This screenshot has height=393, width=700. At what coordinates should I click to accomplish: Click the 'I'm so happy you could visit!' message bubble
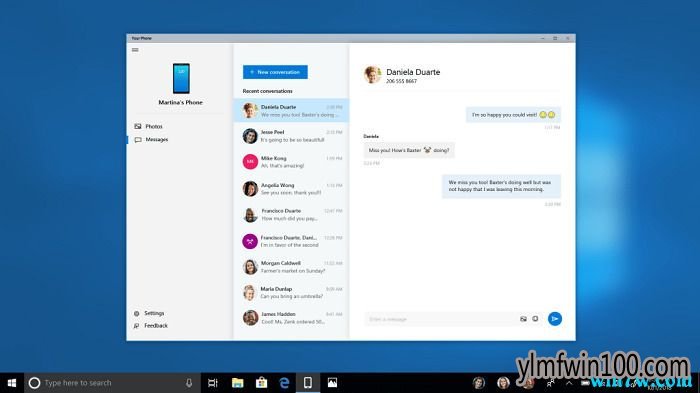513,115
